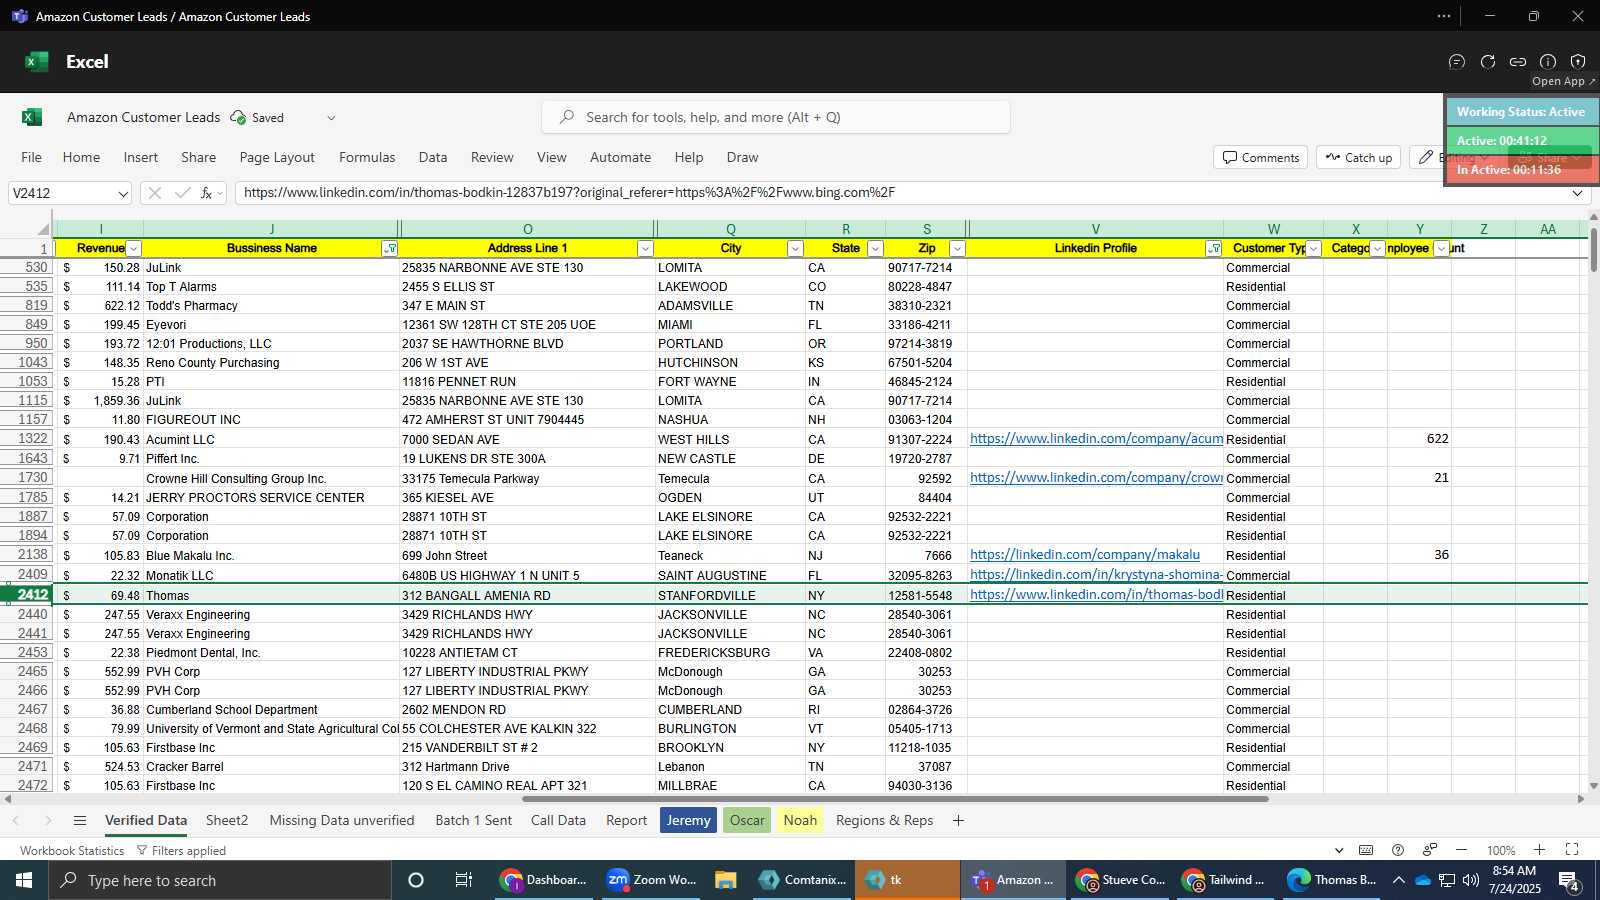Open the Formulas ribbon tab
The width and height of the screenshot is (1600, 900).
(367, 157)
